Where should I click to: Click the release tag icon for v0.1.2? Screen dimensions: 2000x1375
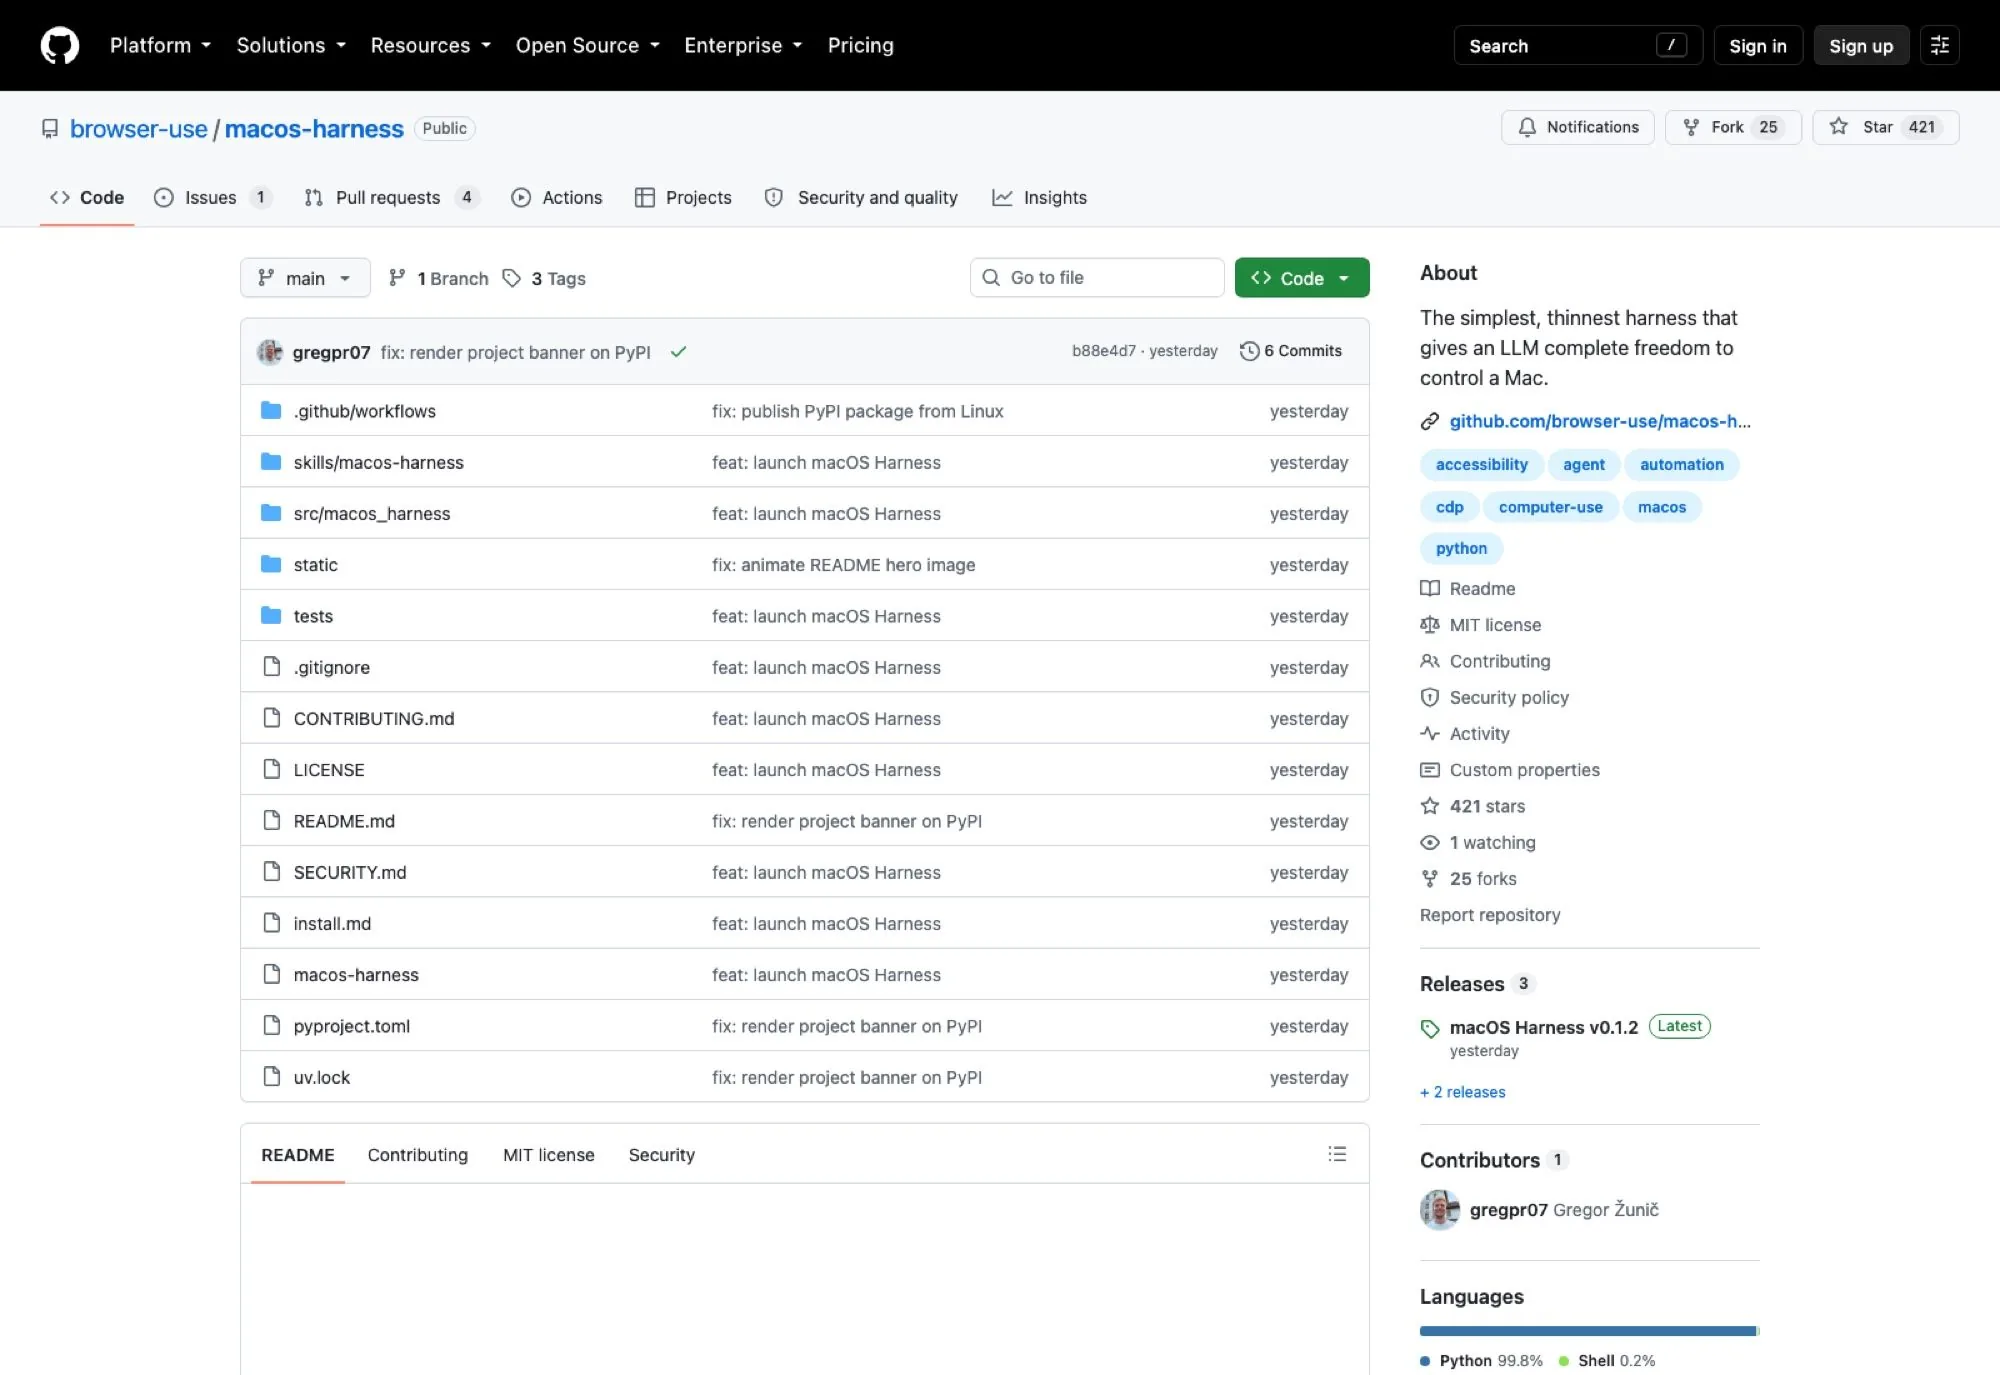[1430, 1028]
